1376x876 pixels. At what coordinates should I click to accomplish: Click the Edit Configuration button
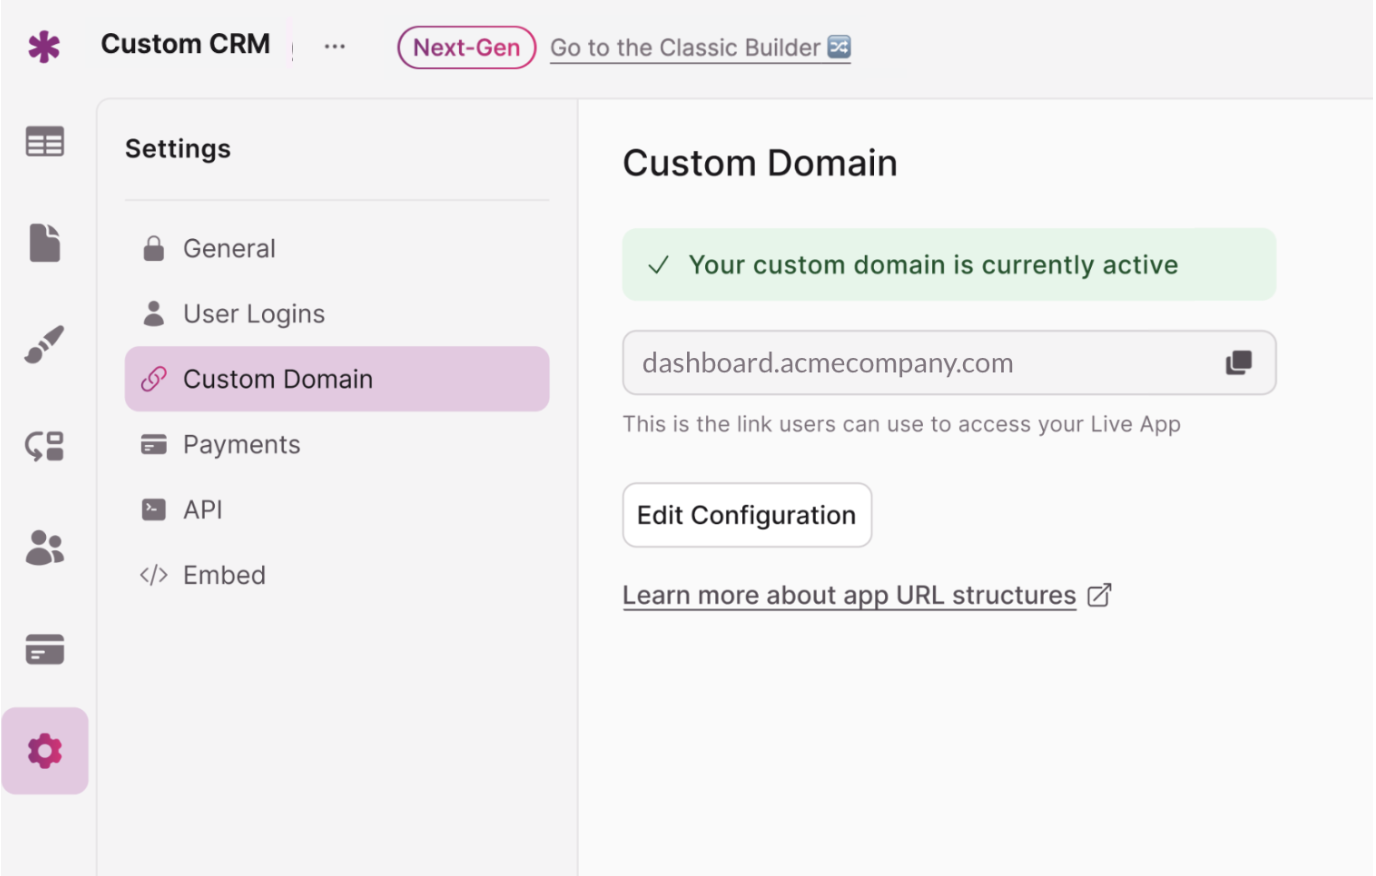(746, 515)
